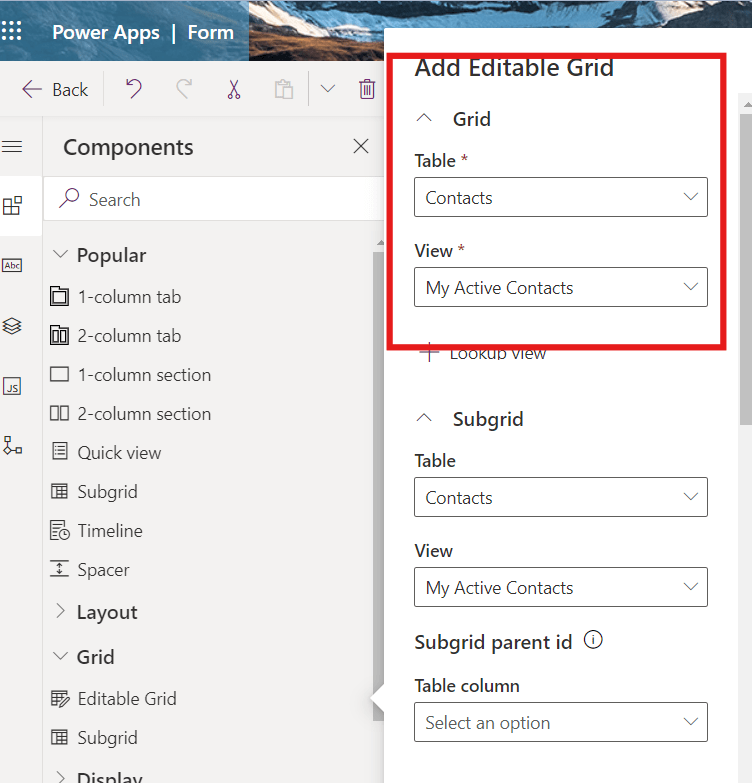752x783 pixels.
Task: Open the Grid View dropdown
Action: point(560,287)
